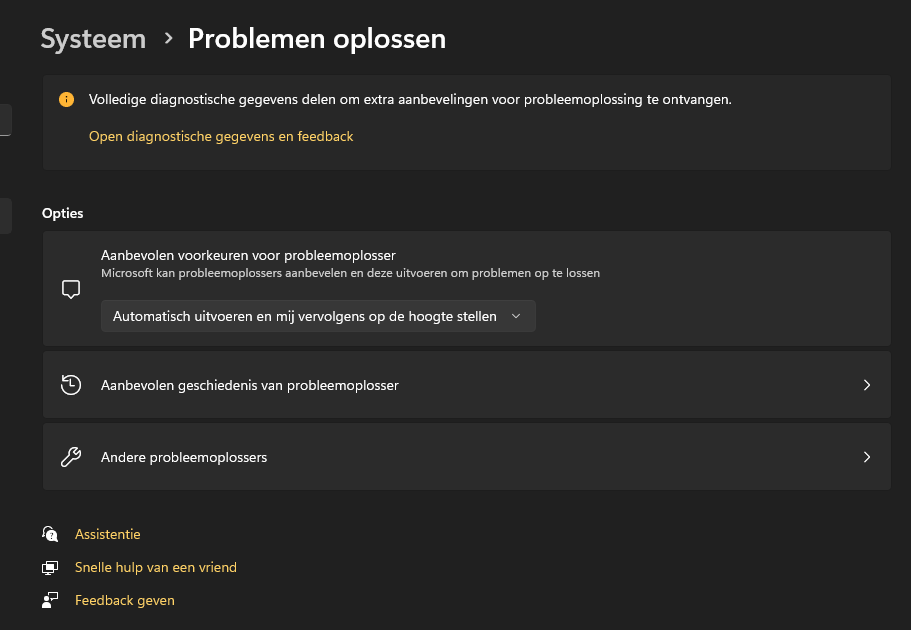Screen dimensions: 911x630
Task: Open the Assistentie link
Action: coord(107,534)
